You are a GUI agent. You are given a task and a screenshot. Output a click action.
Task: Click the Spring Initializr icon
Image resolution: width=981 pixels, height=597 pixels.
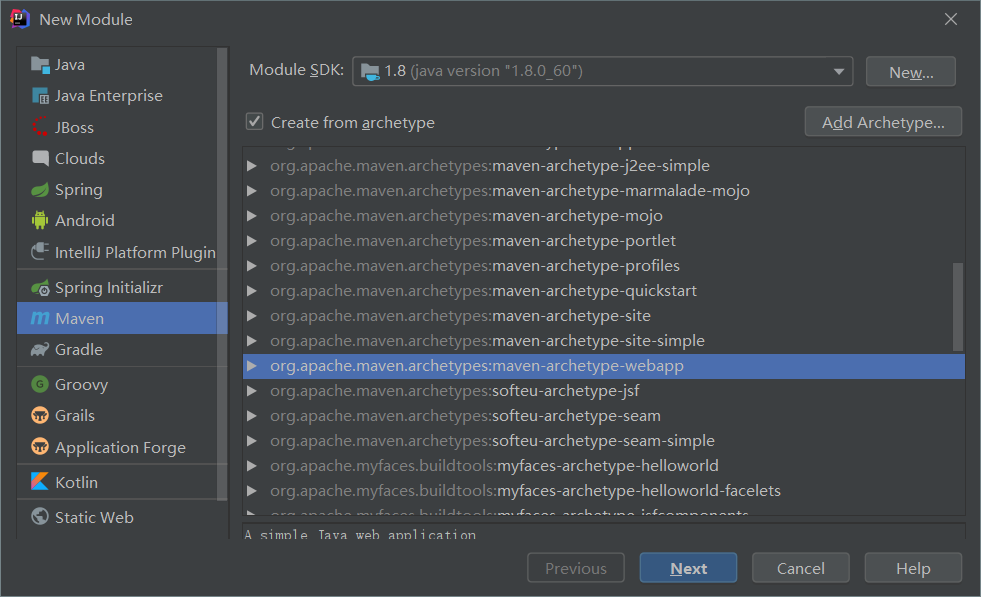click(40, 287)
